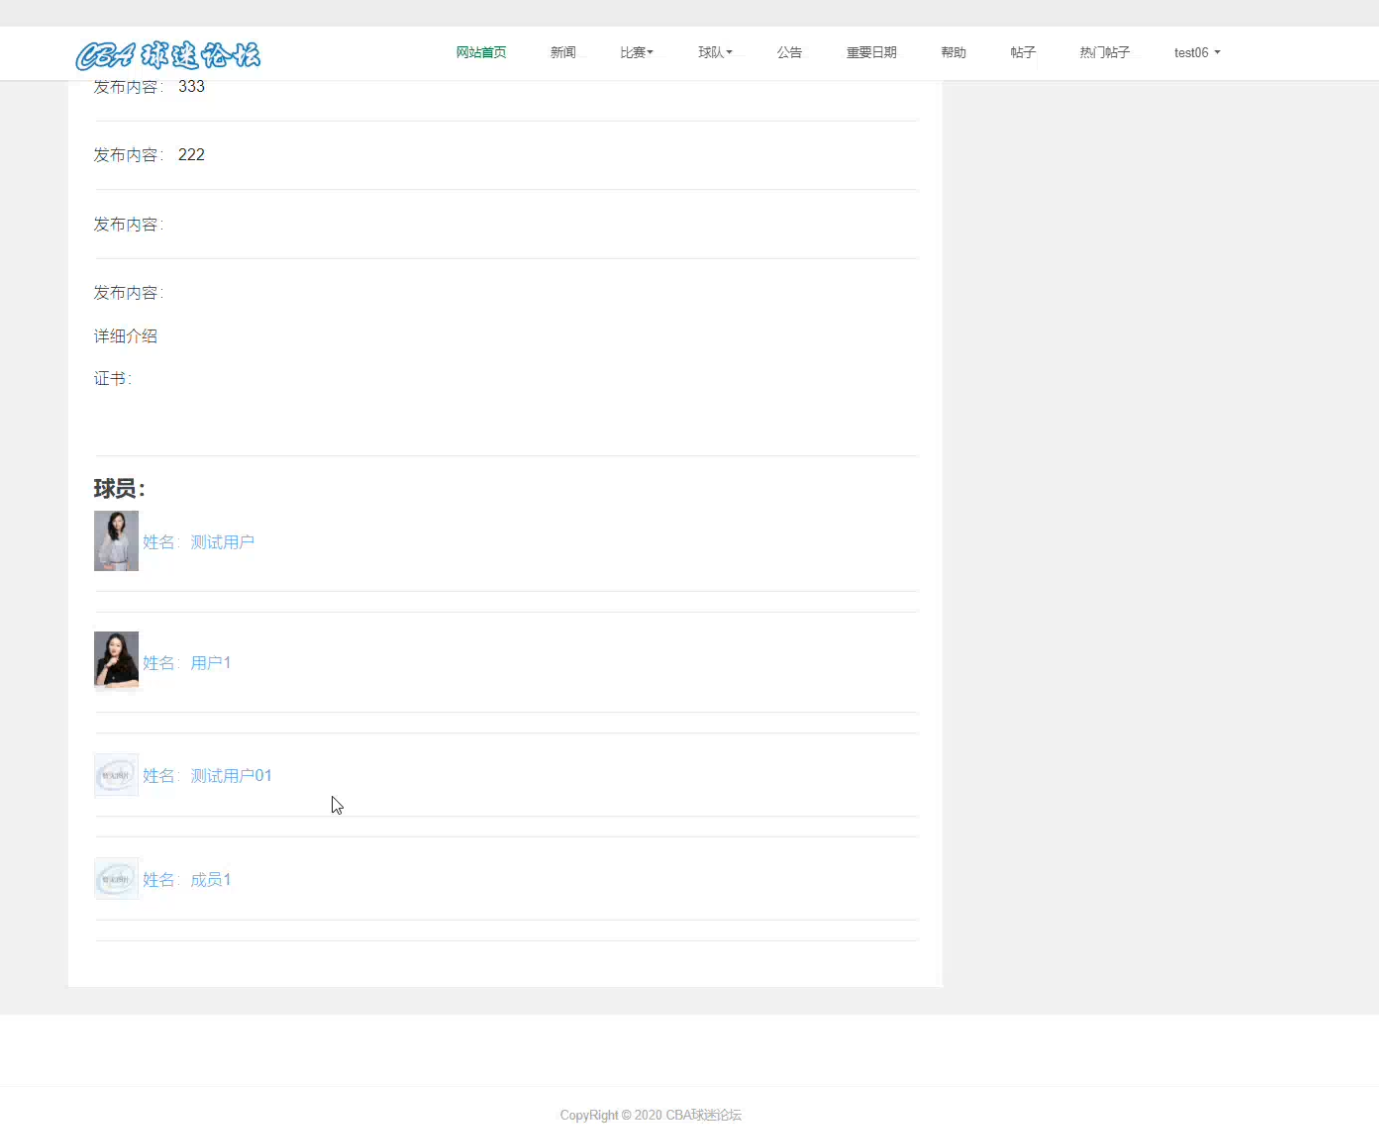The image size is (1379, 1141).
Task: Click the CopyRight footer text
Action: click(651, 1114)
